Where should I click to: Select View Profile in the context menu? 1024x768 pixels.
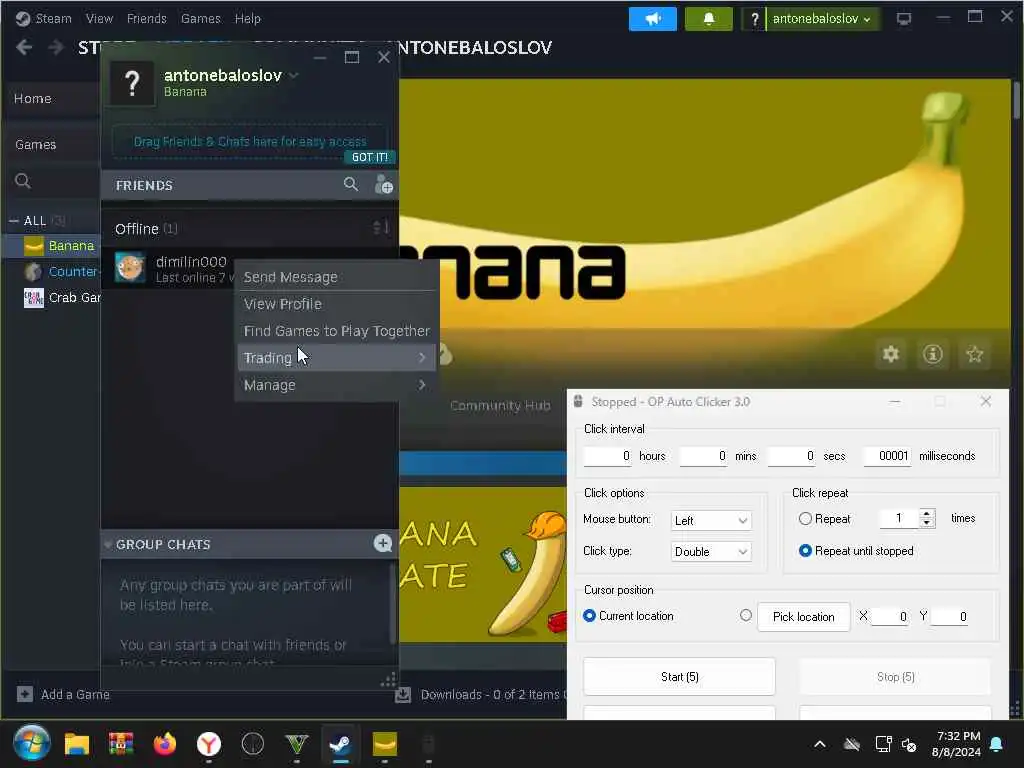click(336, 304)
